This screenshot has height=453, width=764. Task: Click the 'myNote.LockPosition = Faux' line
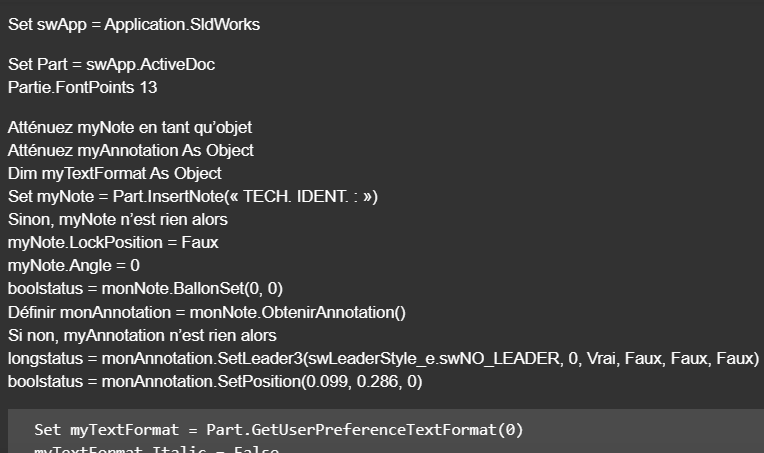(113, 242)
